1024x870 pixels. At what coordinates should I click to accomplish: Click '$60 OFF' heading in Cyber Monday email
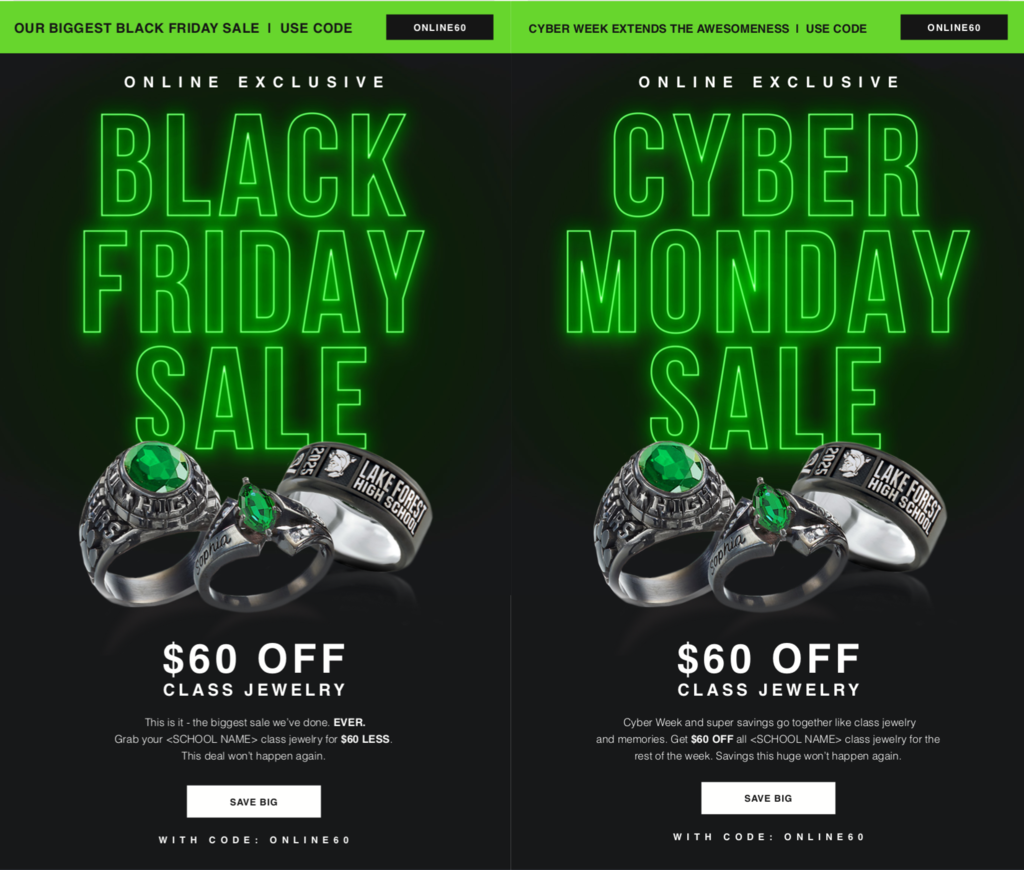tap(769, 658)
